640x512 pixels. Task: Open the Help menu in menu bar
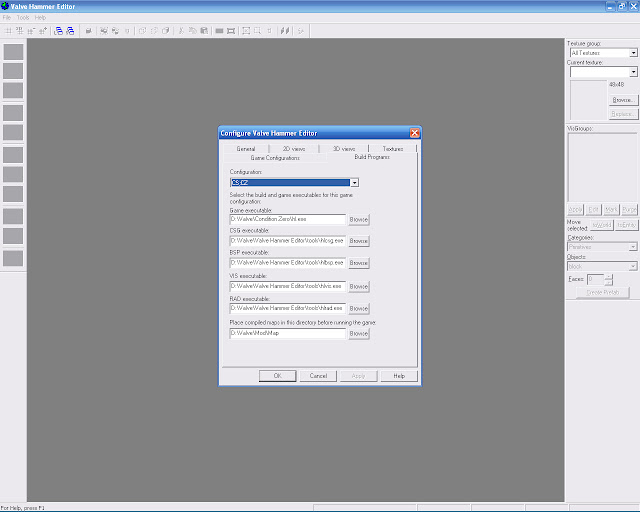click(x=40, y=18)
